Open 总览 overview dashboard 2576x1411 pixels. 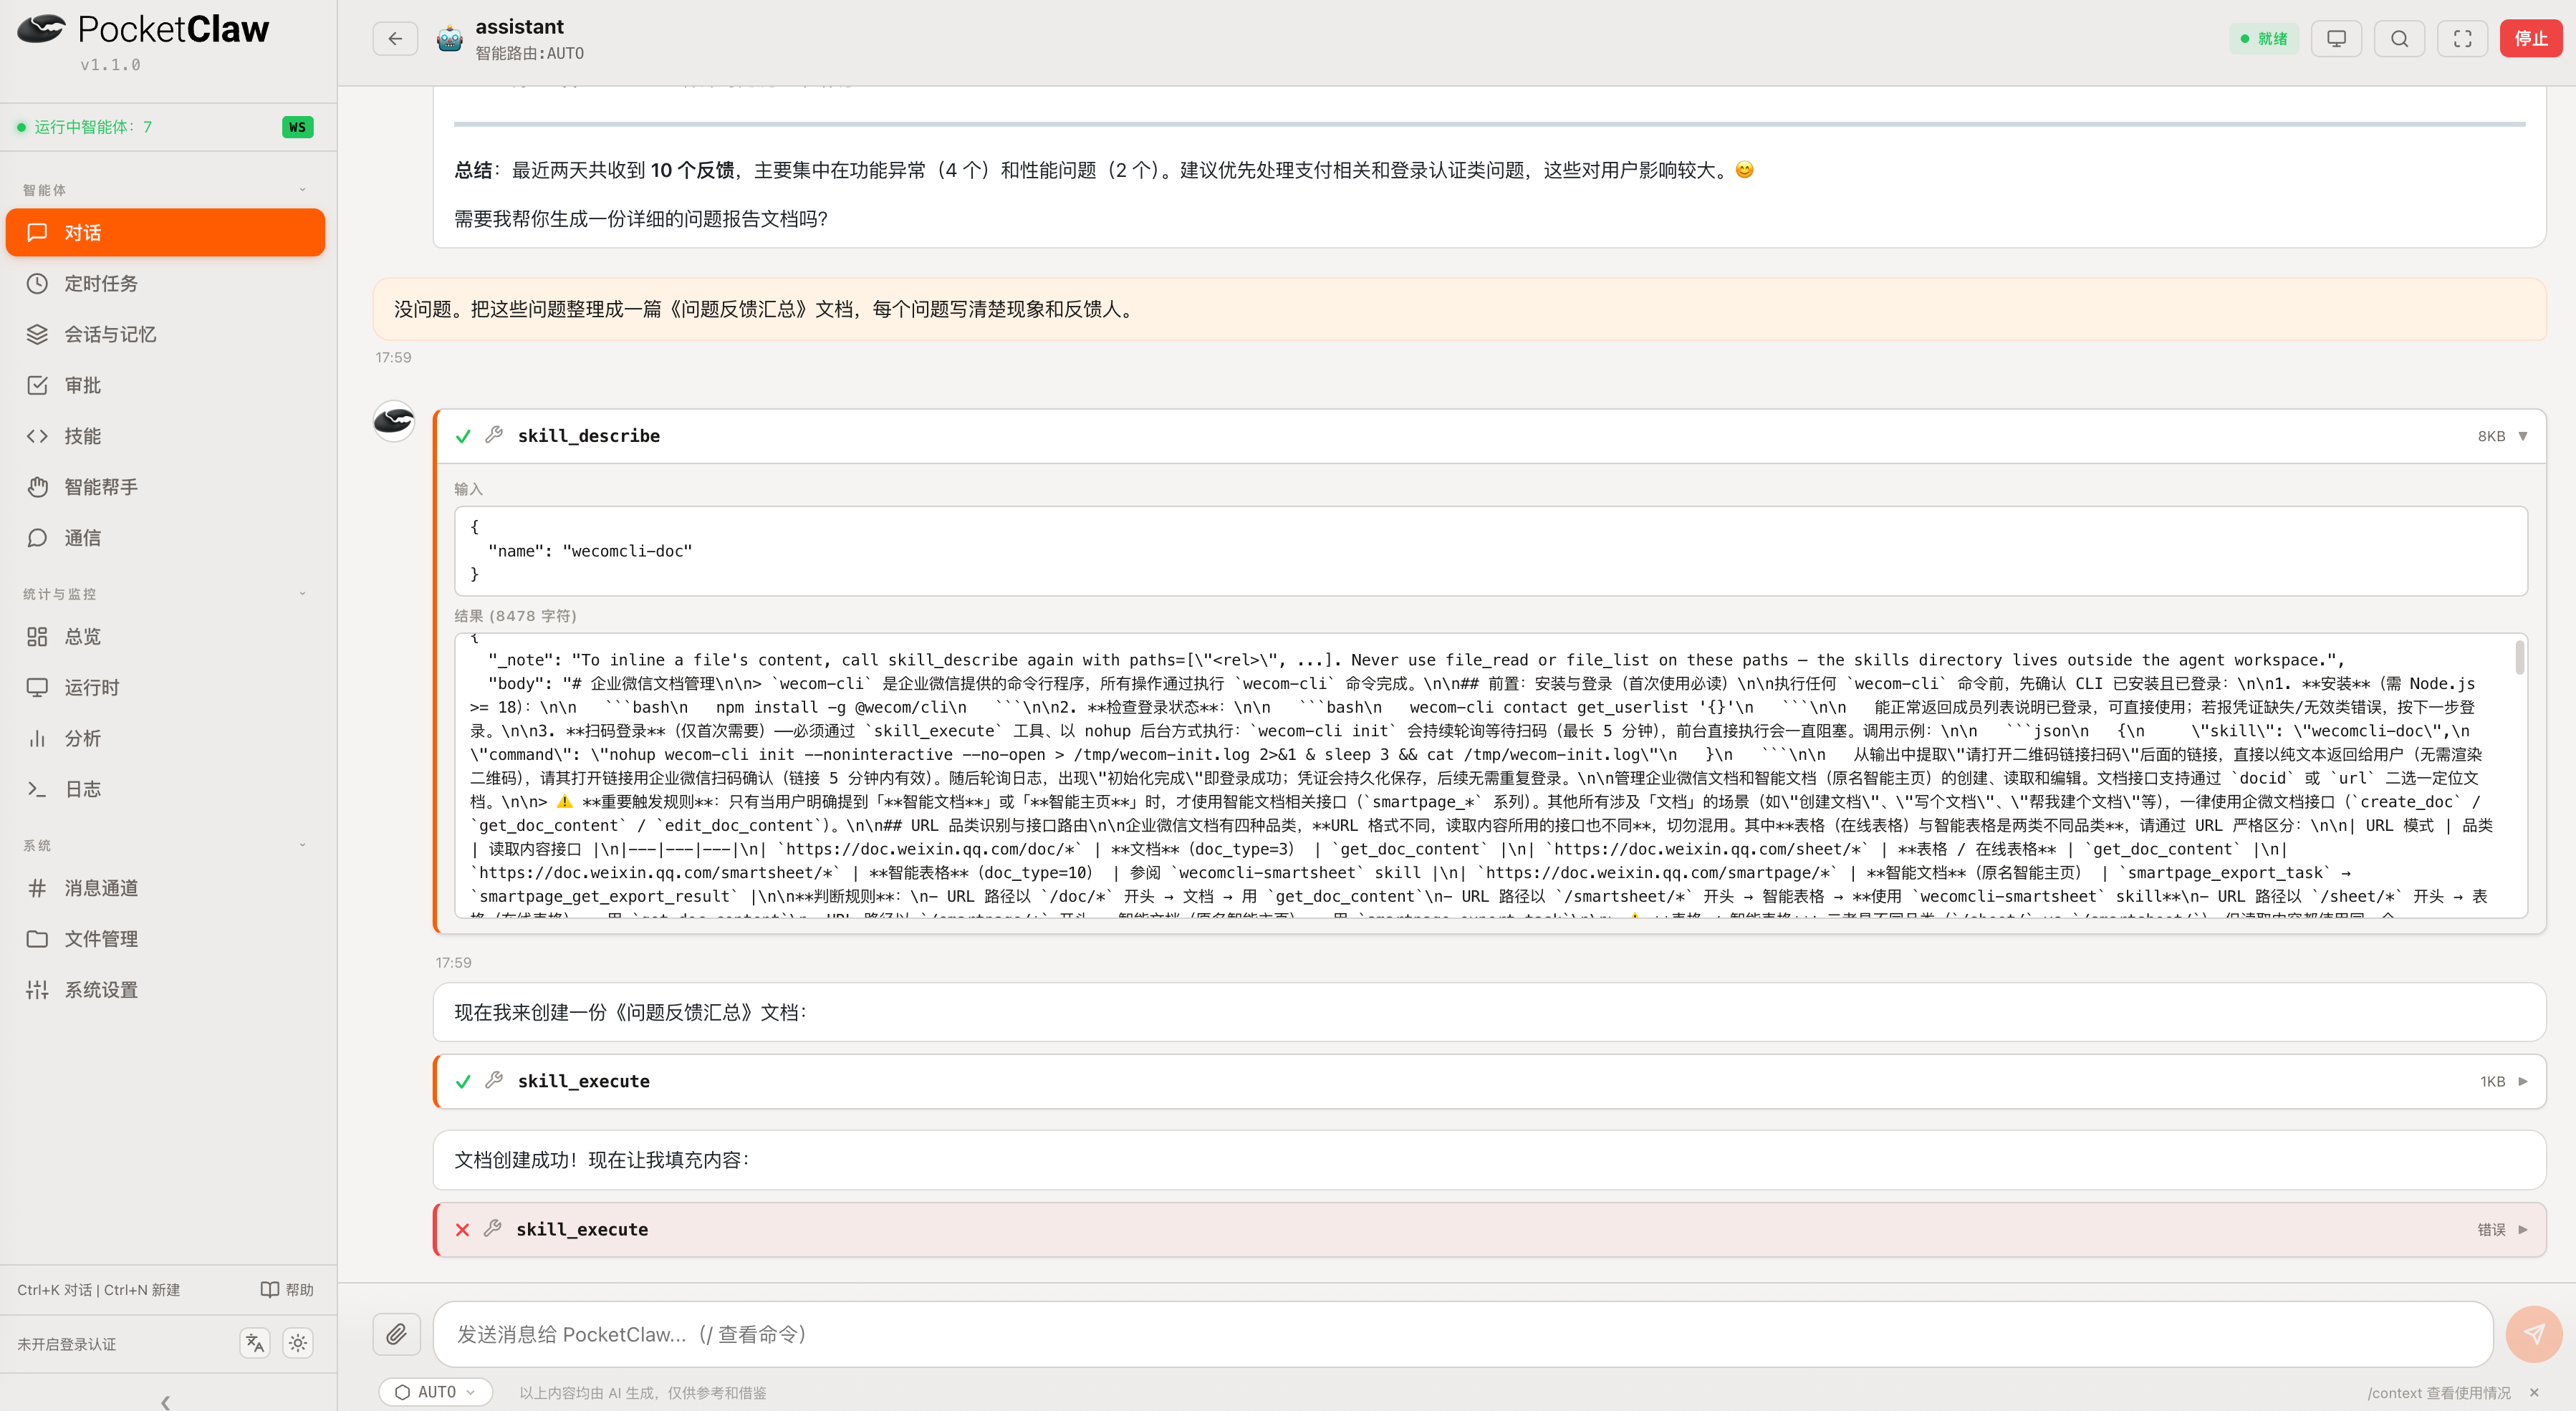click(x=166, y=636)
